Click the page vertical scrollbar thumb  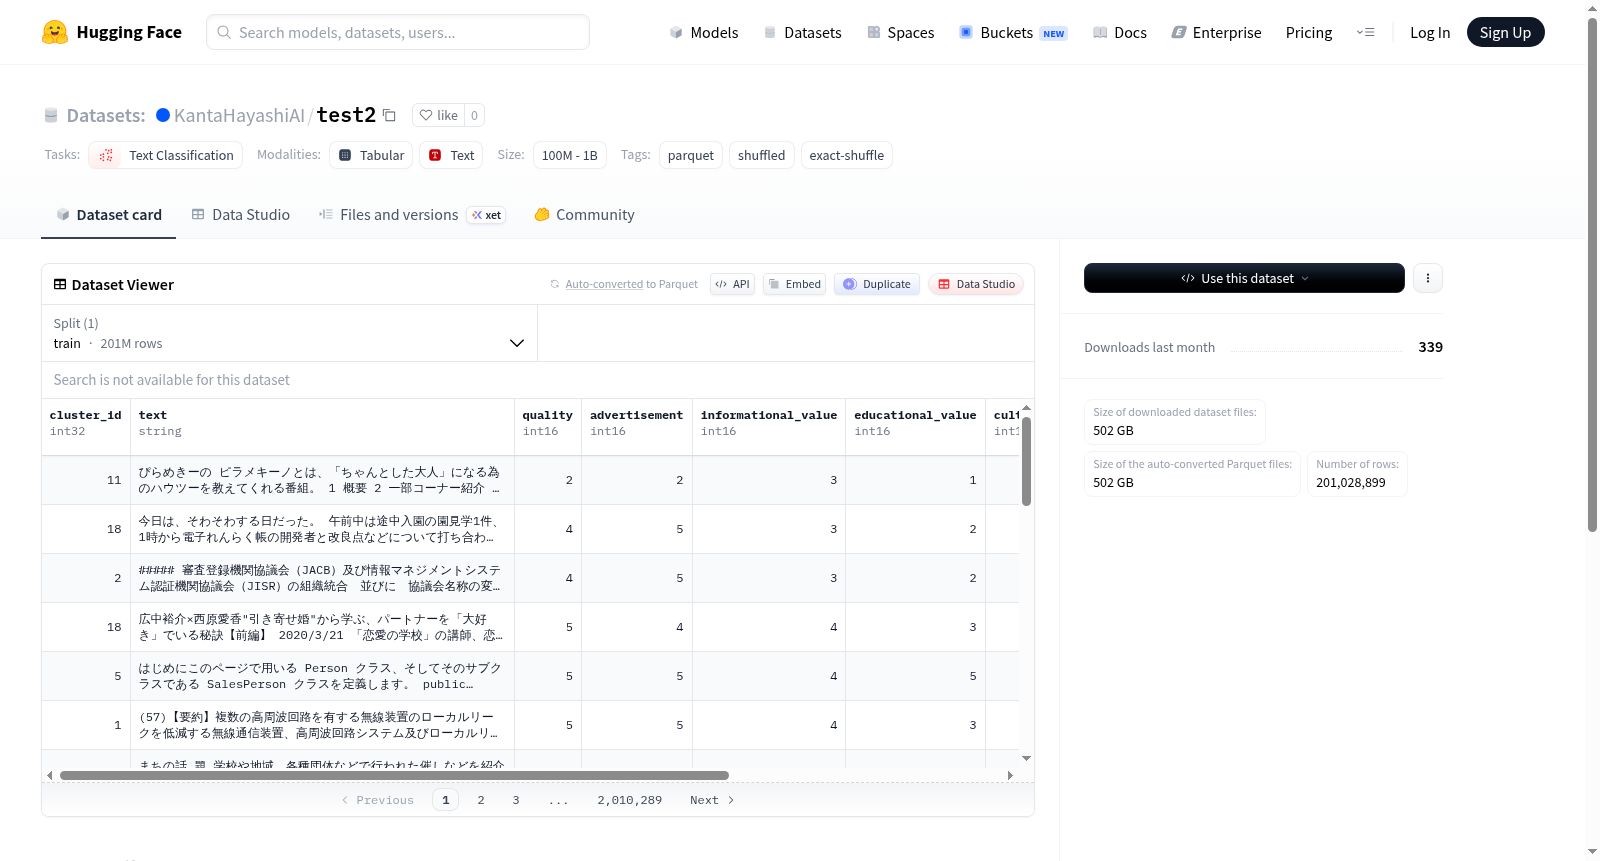pos(1593,274)
